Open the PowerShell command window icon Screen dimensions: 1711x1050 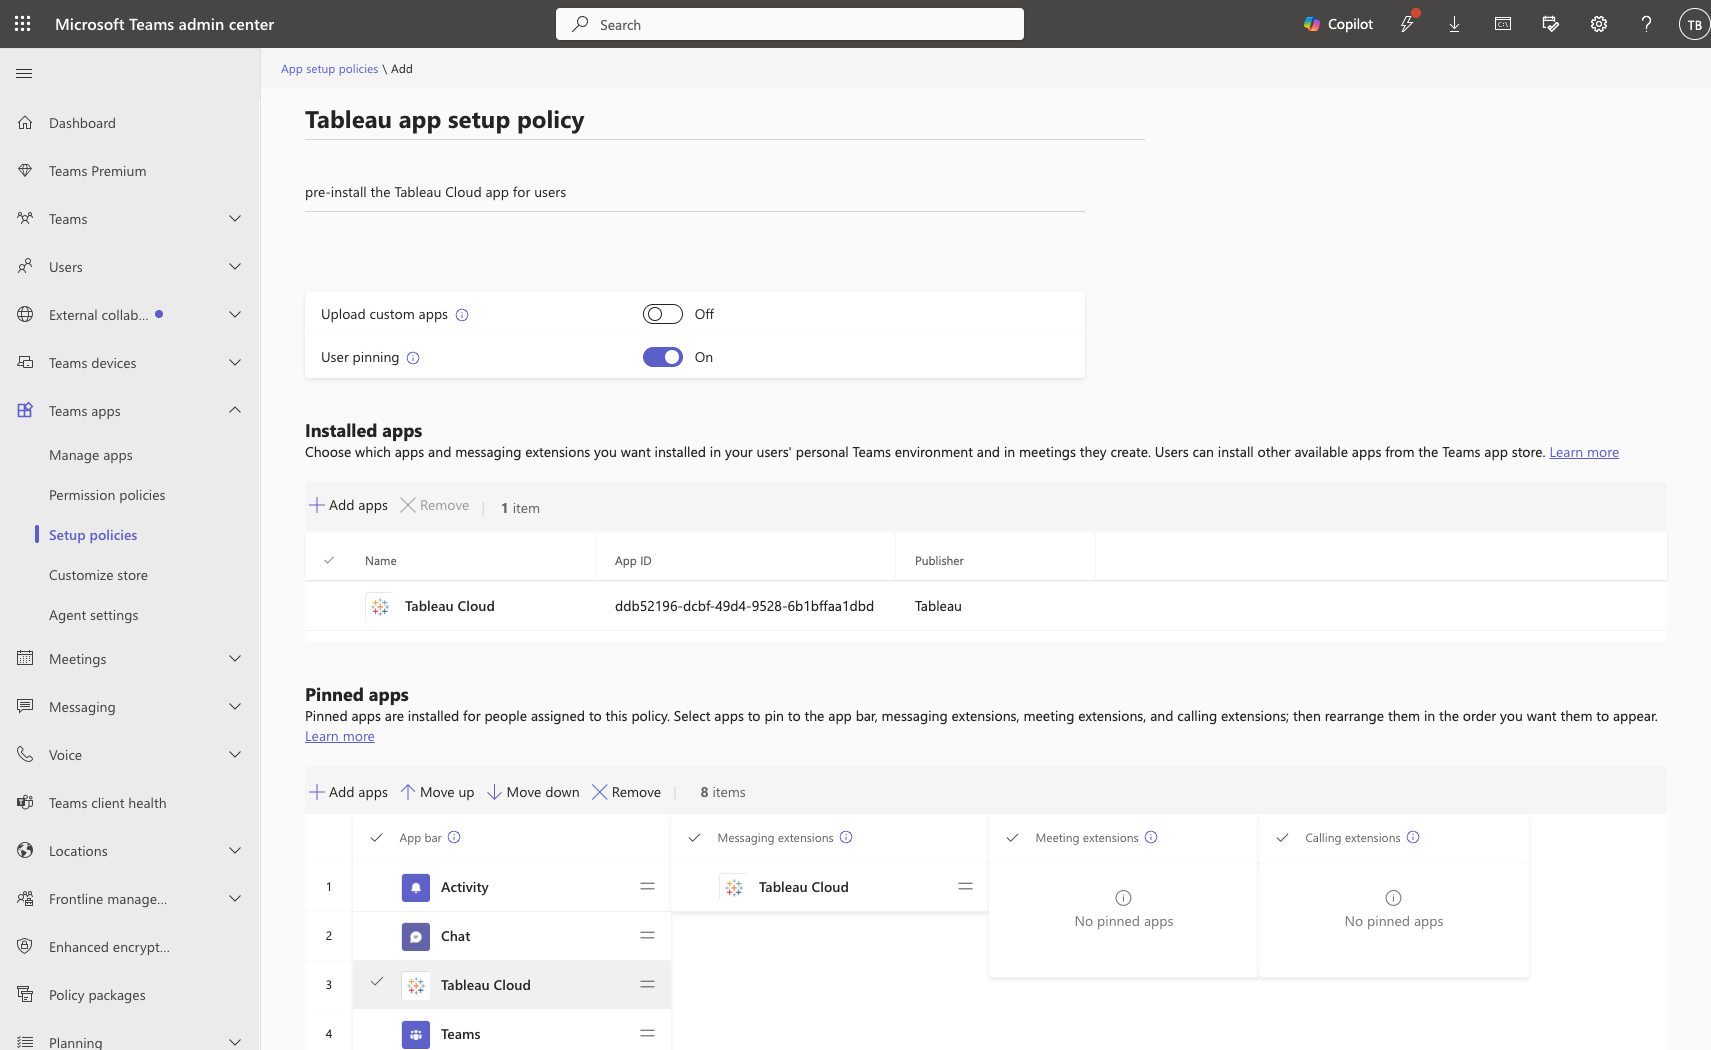1502,23
